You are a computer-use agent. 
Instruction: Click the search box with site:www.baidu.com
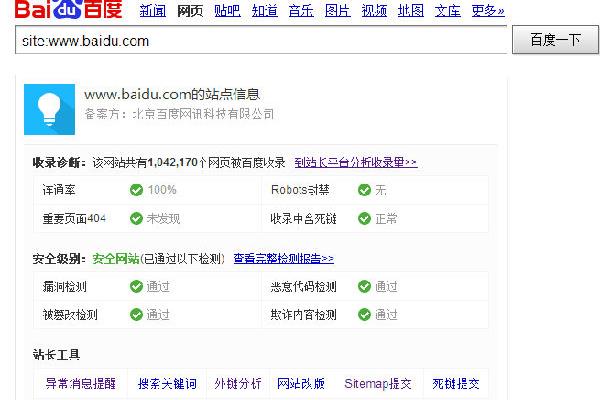click(261, 40)
